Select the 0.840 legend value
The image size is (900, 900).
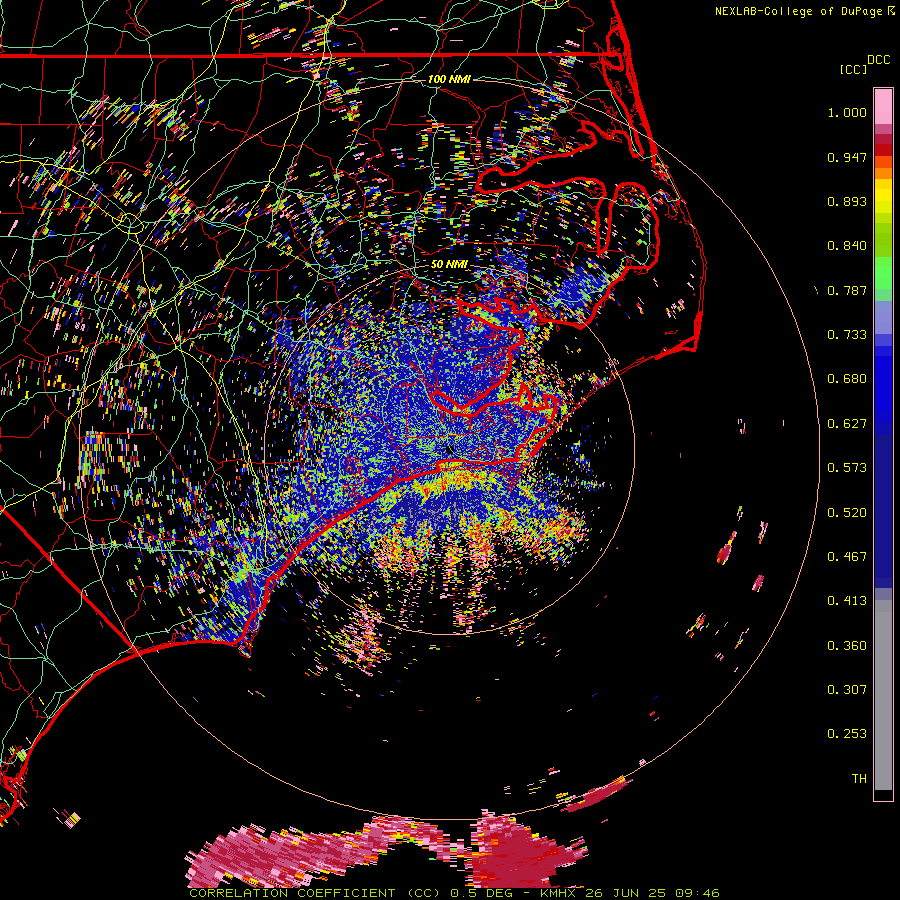coord(847,246)
